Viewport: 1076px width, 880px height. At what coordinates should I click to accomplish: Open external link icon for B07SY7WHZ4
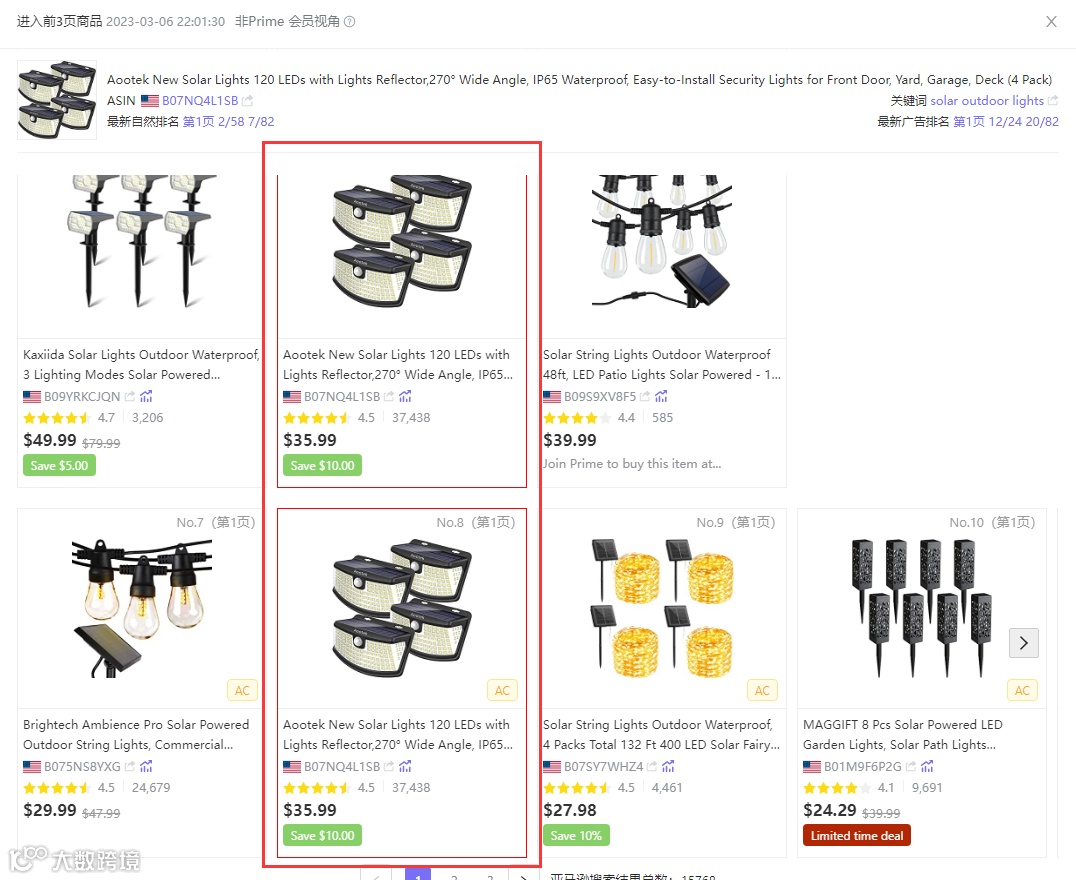click(x=651, y=766)
